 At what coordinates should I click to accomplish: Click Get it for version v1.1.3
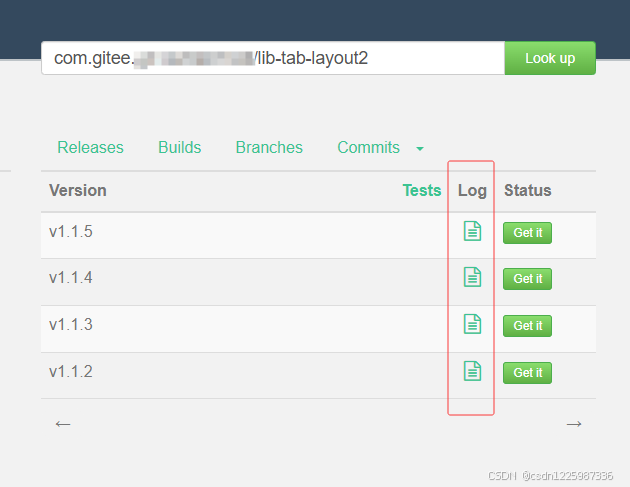(527, 325)
